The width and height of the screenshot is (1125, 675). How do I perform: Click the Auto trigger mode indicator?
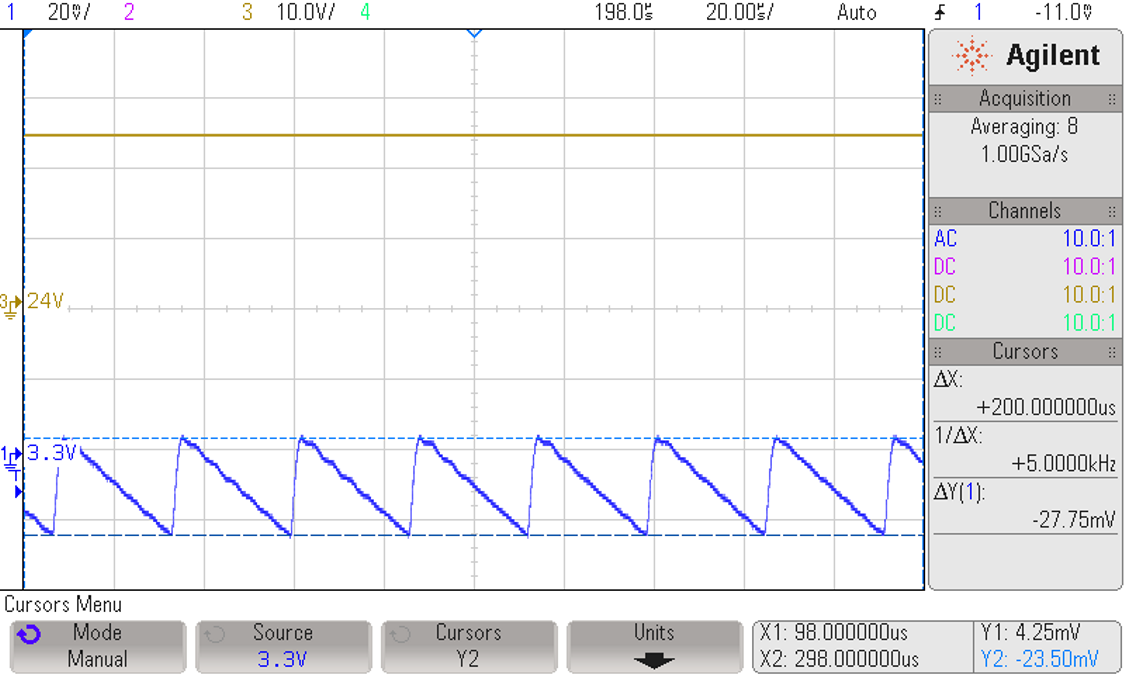(857, 13)
